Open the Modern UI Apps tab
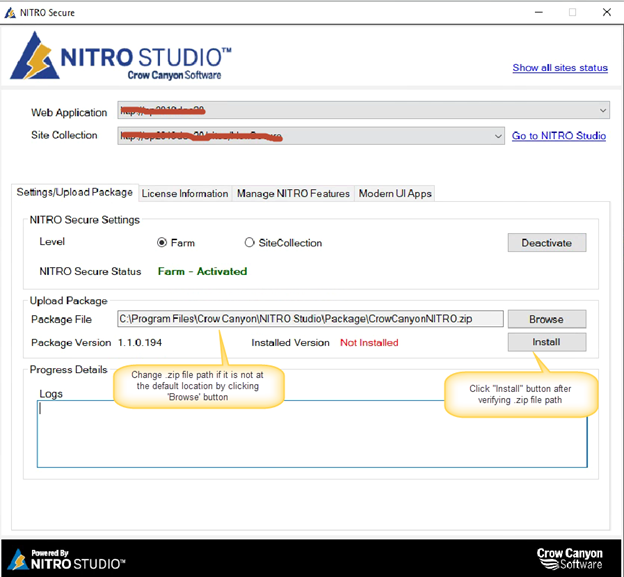624x577 pixels. pos(395,193)
